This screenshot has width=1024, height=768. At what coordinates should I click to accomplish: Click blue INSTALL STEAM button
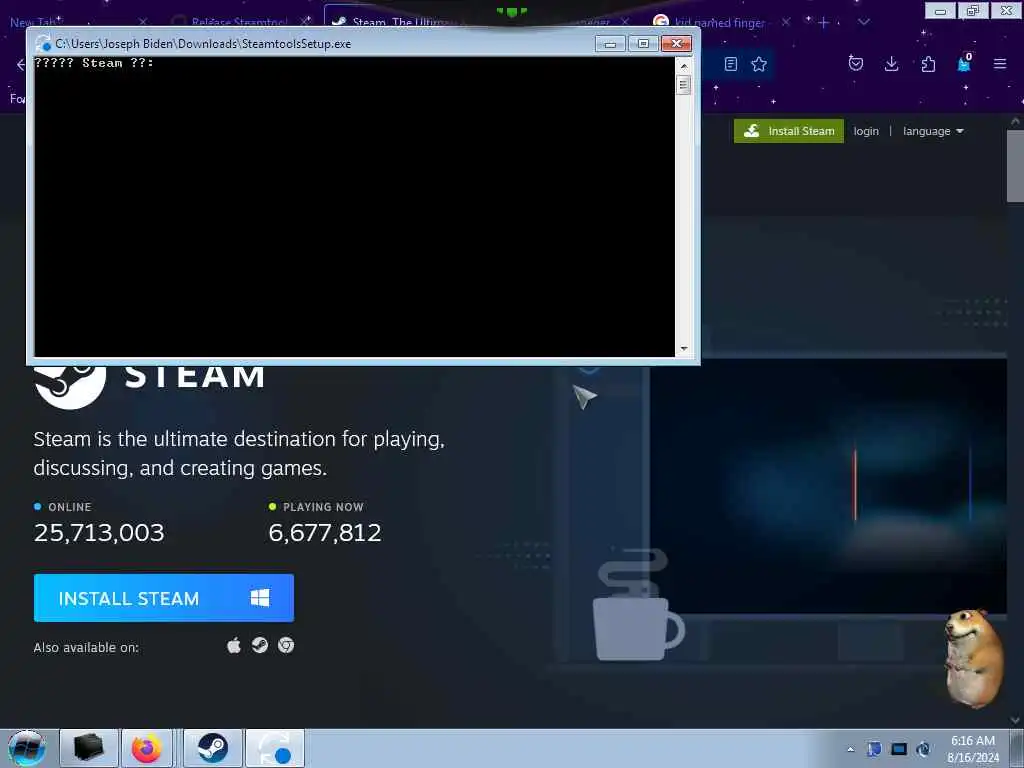coord(164,598)
